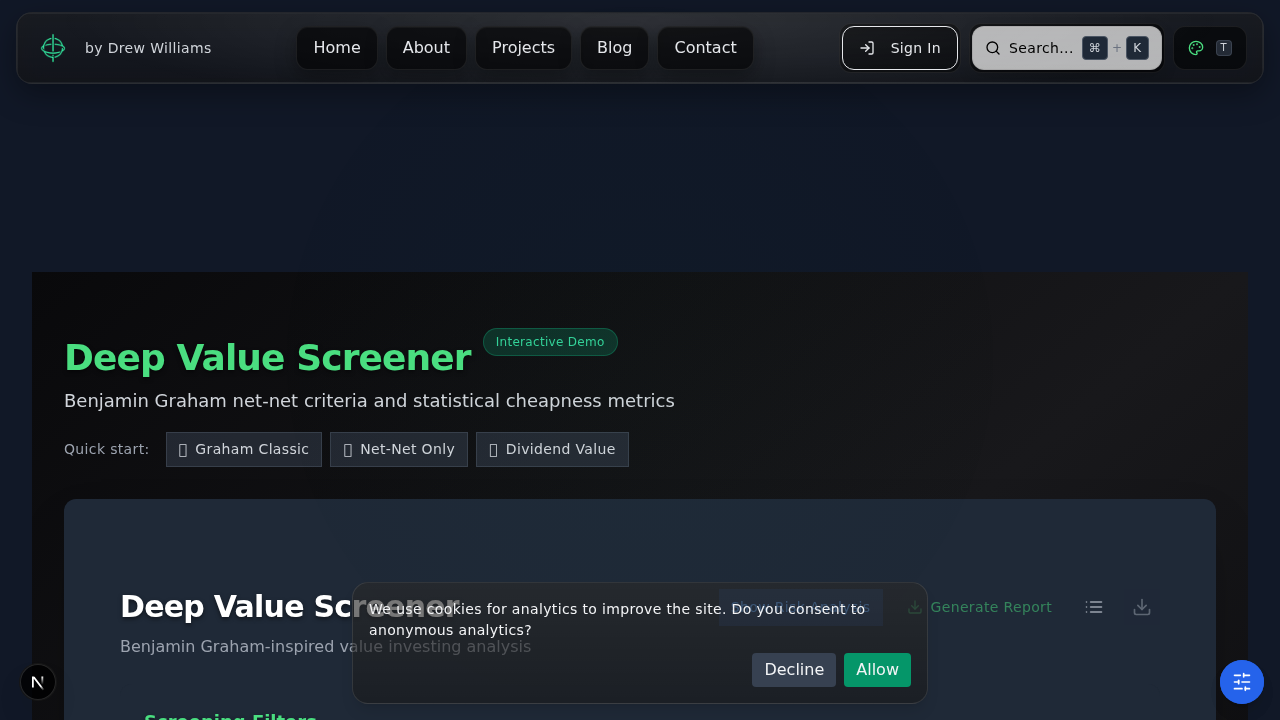
Task: Click the download icon beside Generate Report text
Action: [913, 607]
